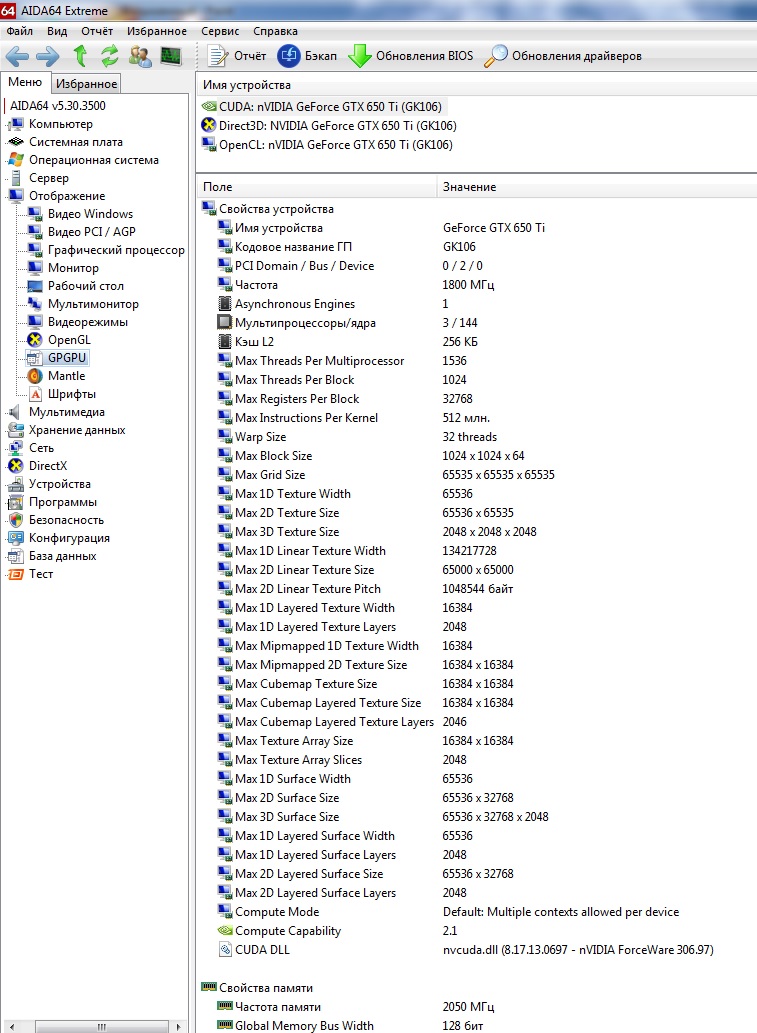
Task: Select the Рабочий стол tree item
Action: (x=86, y=286)
